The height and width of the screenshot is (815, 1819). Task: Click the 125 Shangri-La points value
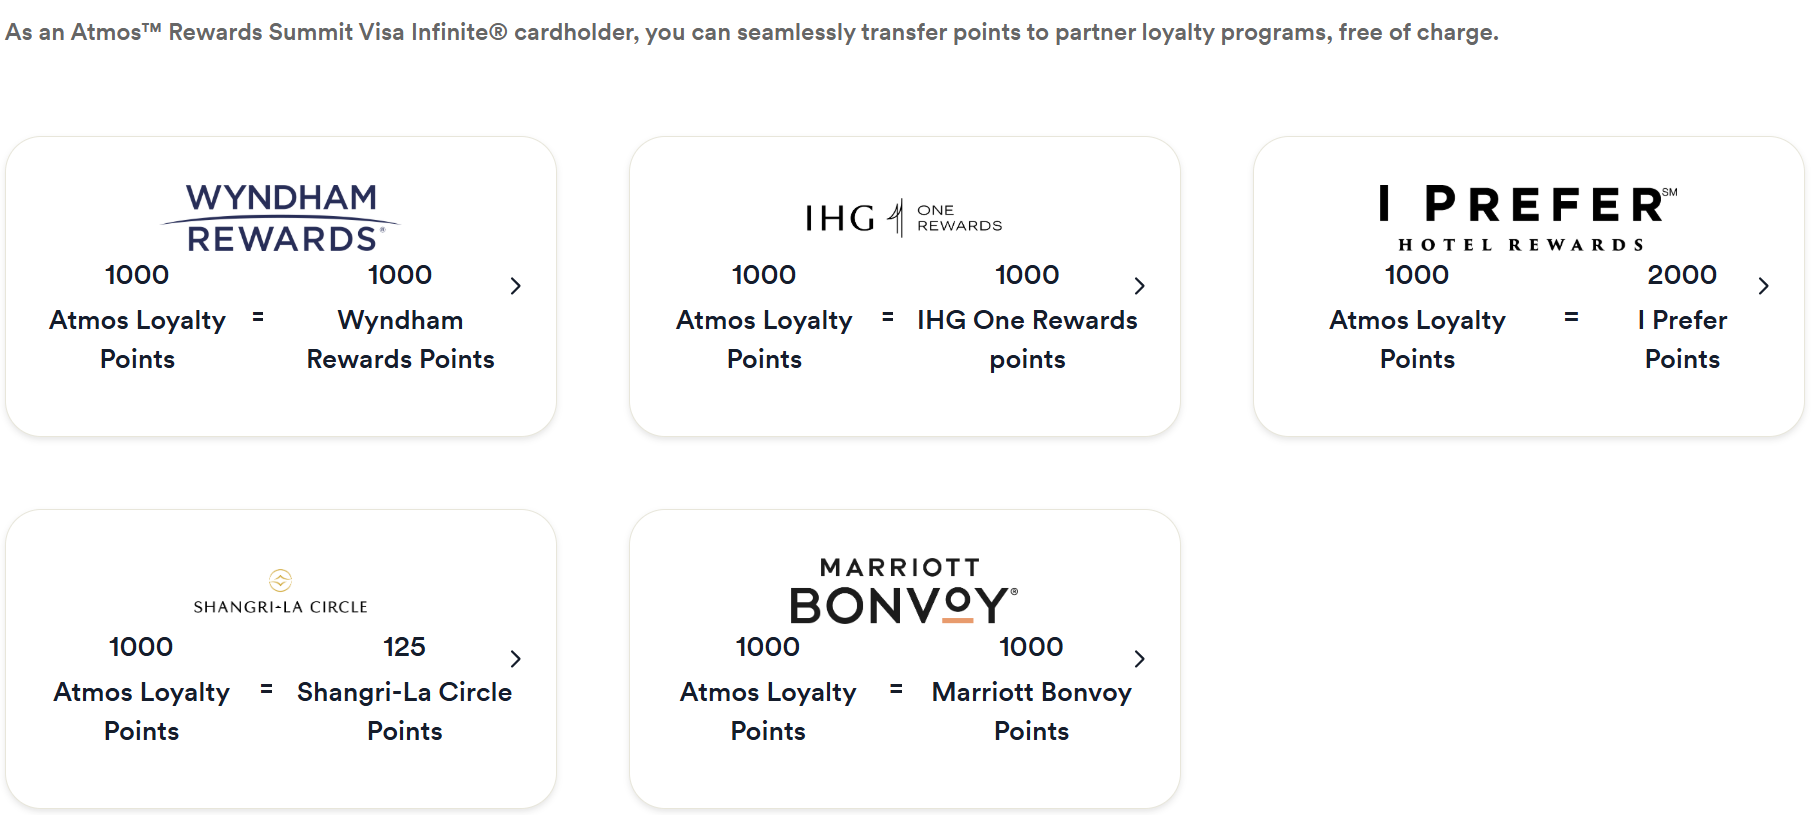(x=405, y=647)
